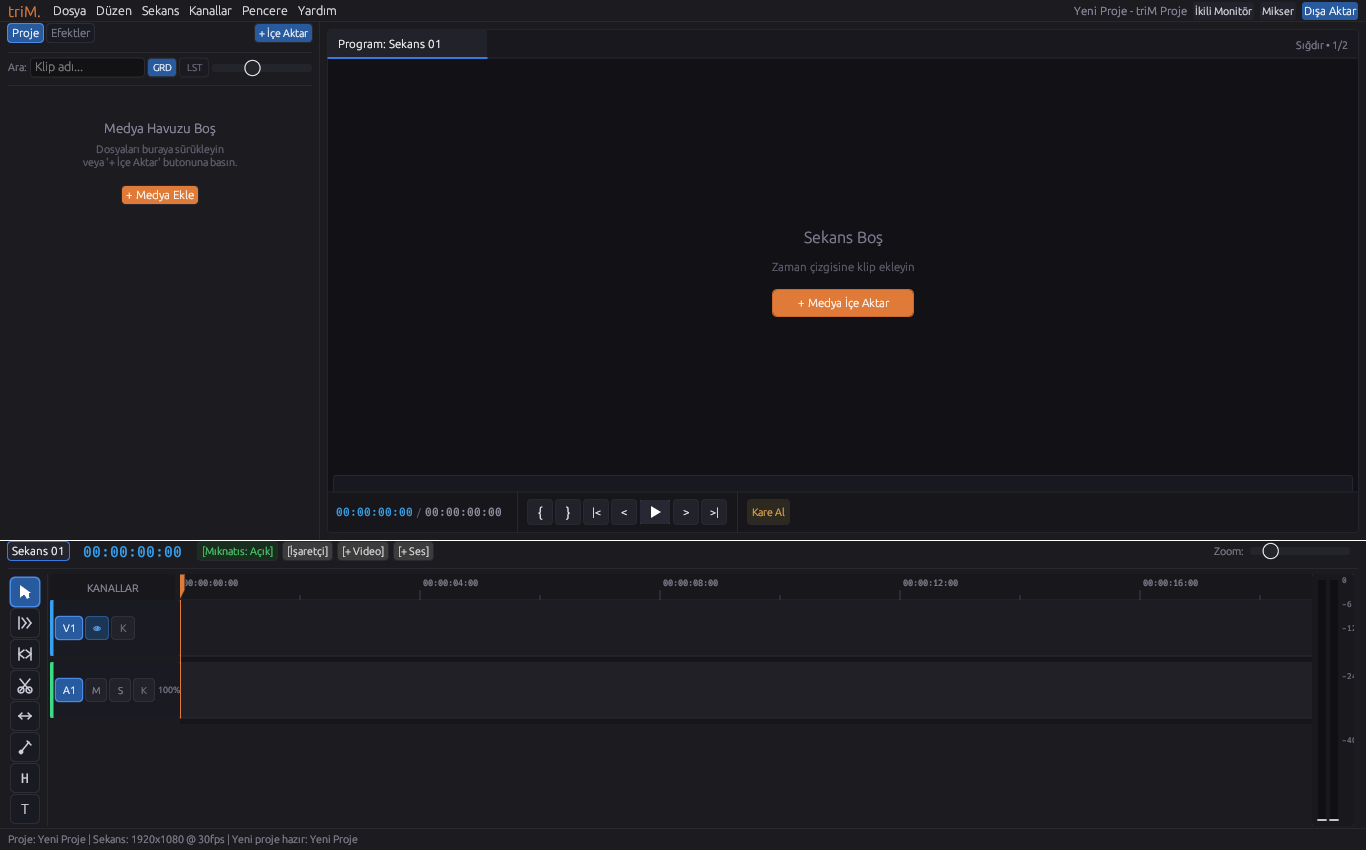This screenshot has width=1366, height=850.
Task: Switch media pool to LST list view
Action: coord(194,68)
